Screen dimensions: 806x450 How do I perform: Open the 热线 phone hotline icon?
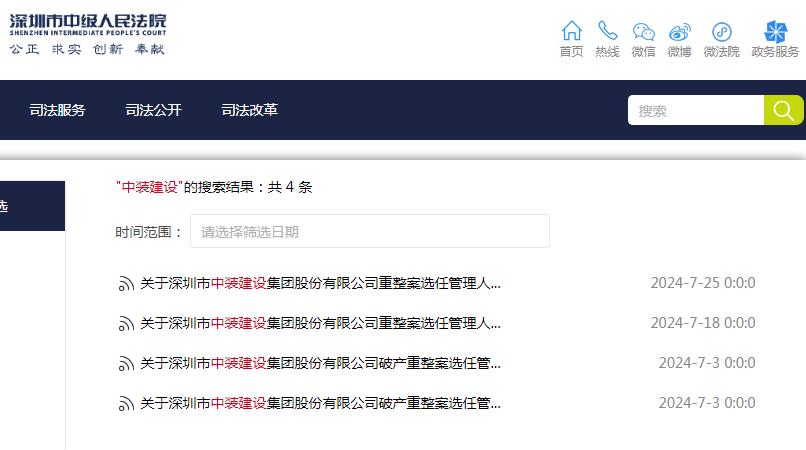tap(607, 31)
